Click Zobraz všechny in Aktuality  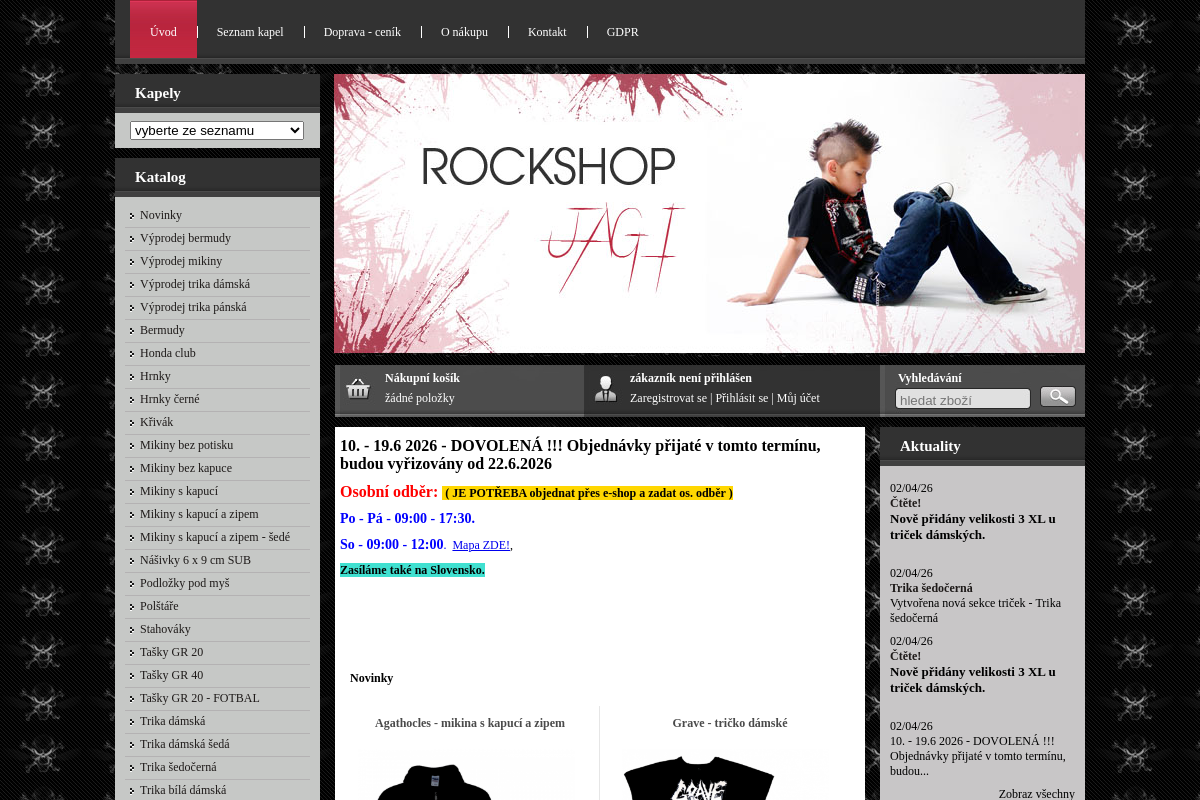pyautogui.click(x=1036, y=794)
